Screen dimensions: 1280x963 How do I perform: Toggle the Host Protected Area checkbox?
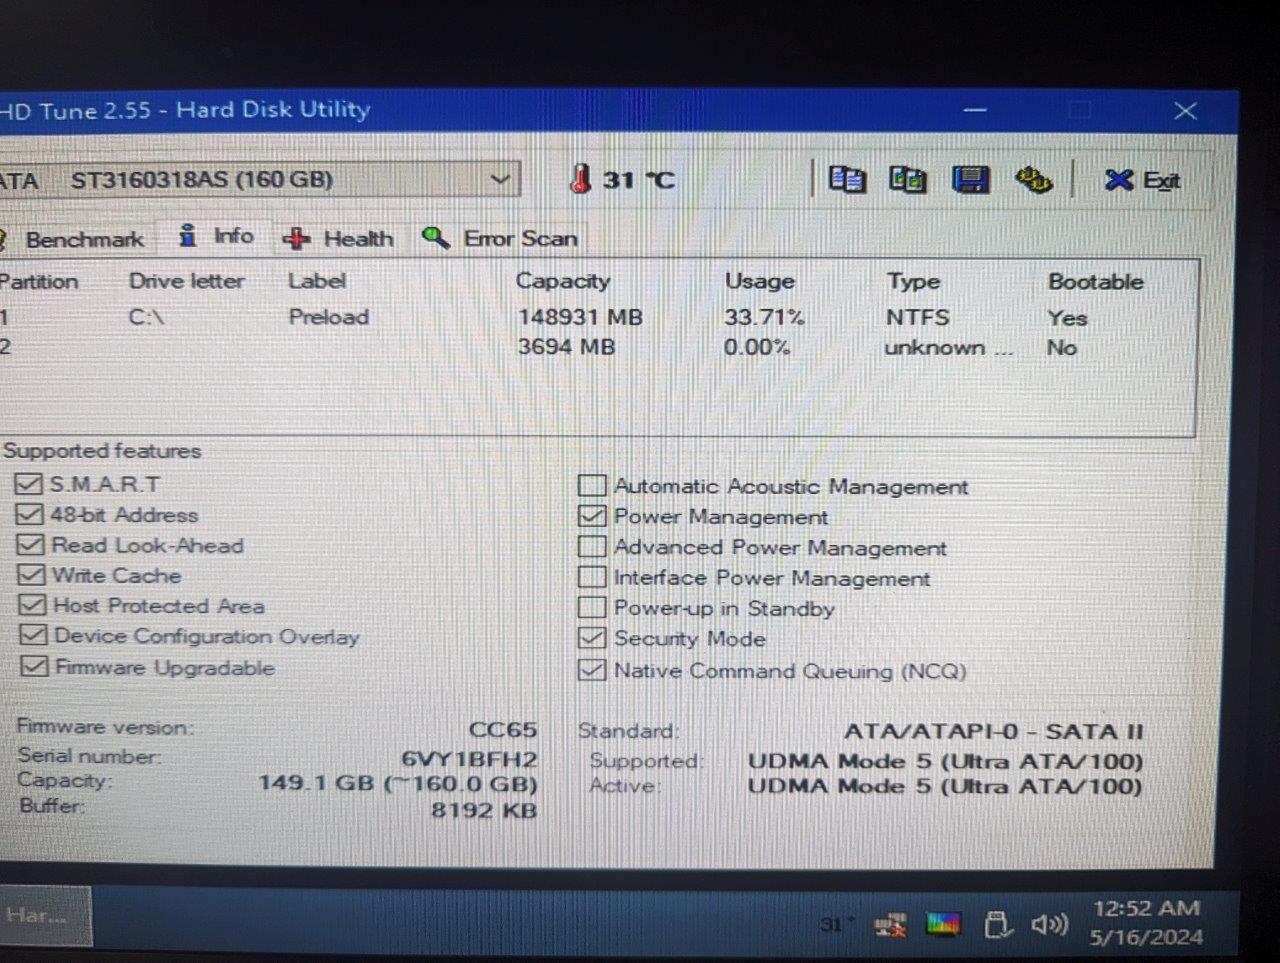pos(32,605)
